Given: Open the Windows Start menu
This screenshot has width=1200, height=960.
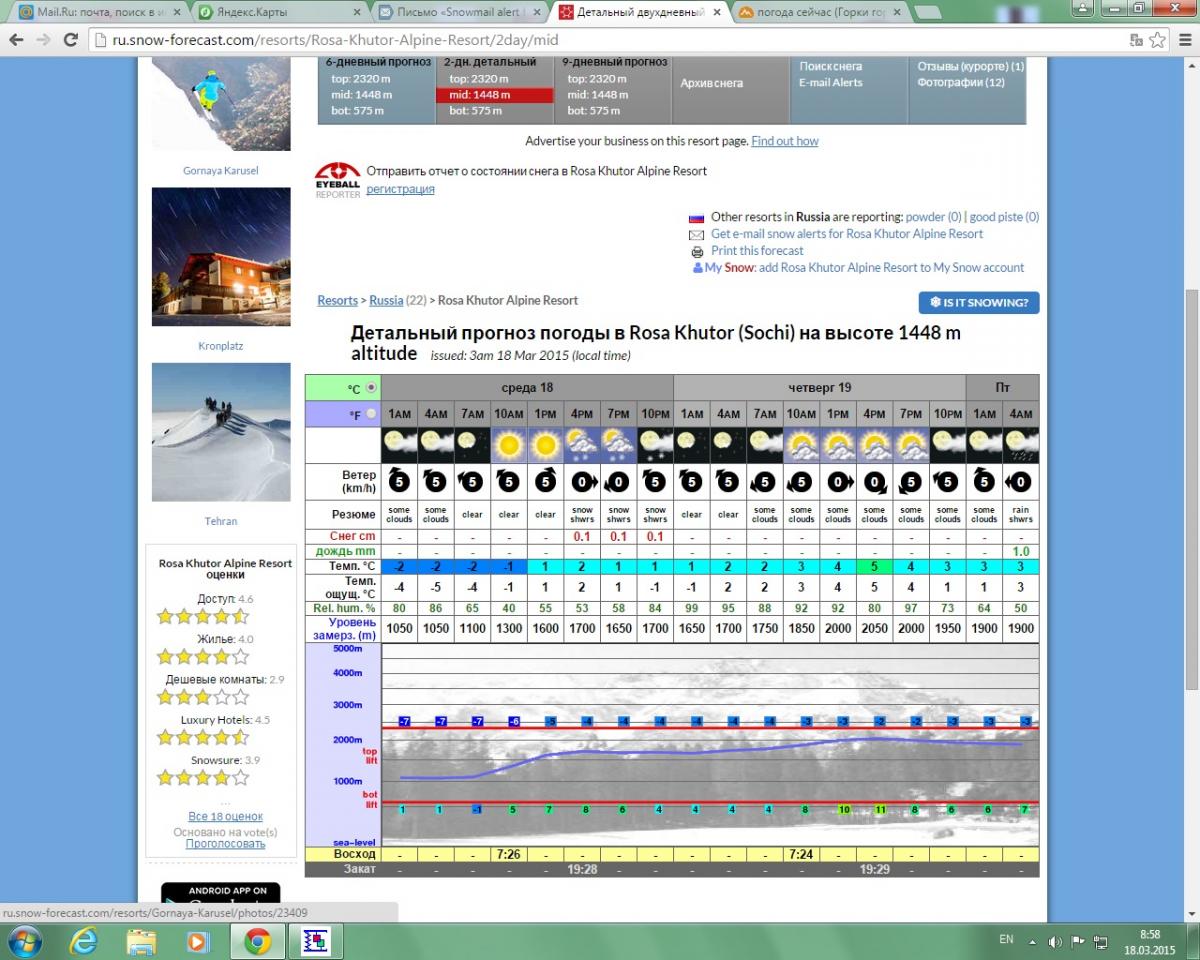Looking at the screenshot, I should pos(23,941).
